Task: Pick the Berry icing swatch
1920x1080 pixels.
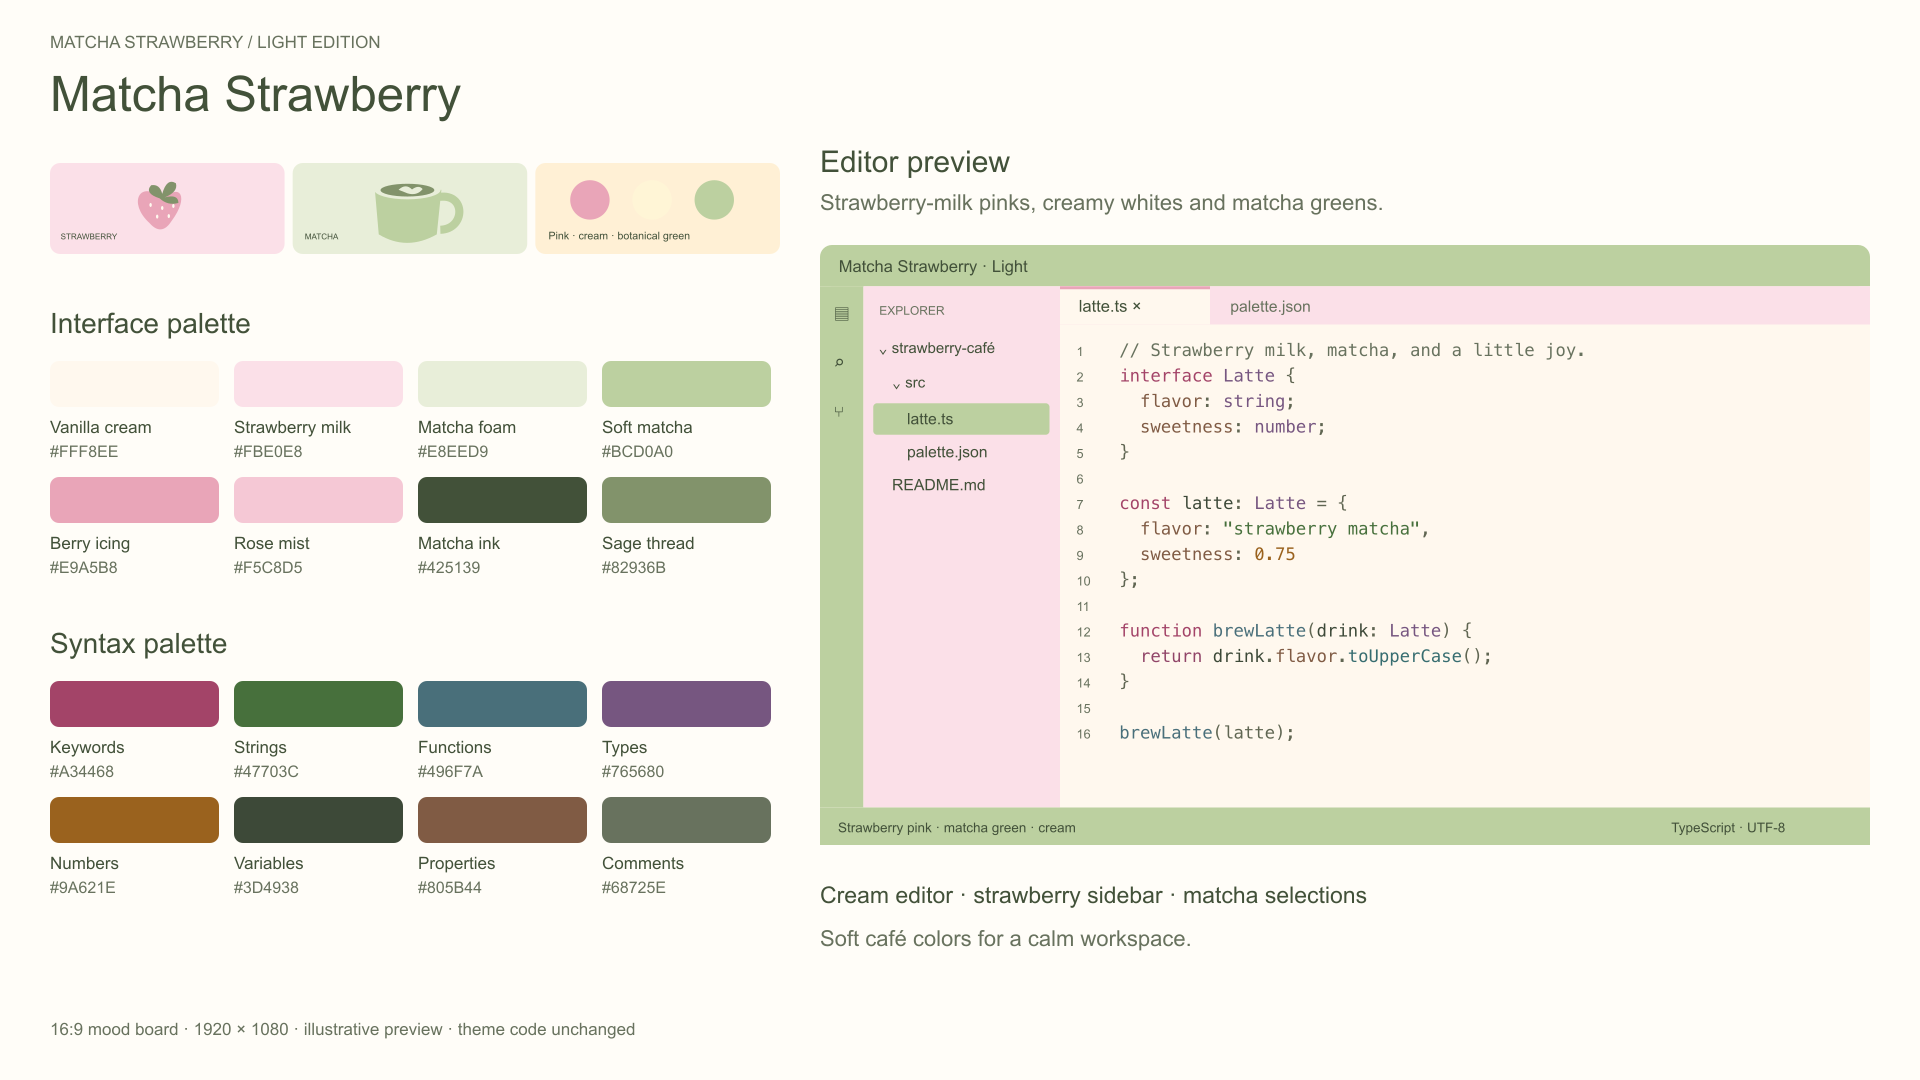Action: pyautogui.click(x=134, y=500)
